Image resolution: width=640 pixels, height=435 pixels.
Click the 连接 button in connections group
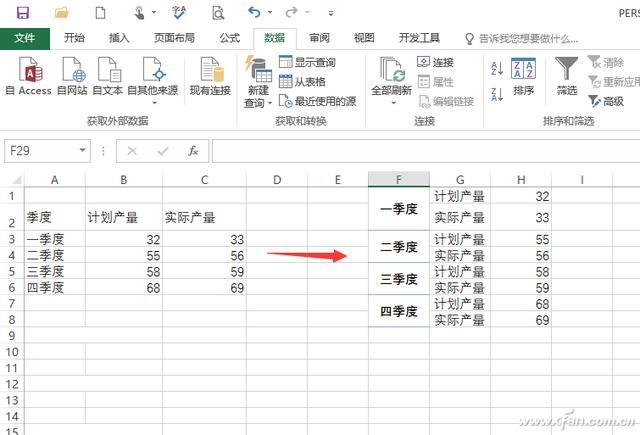(x=436, y=62)
